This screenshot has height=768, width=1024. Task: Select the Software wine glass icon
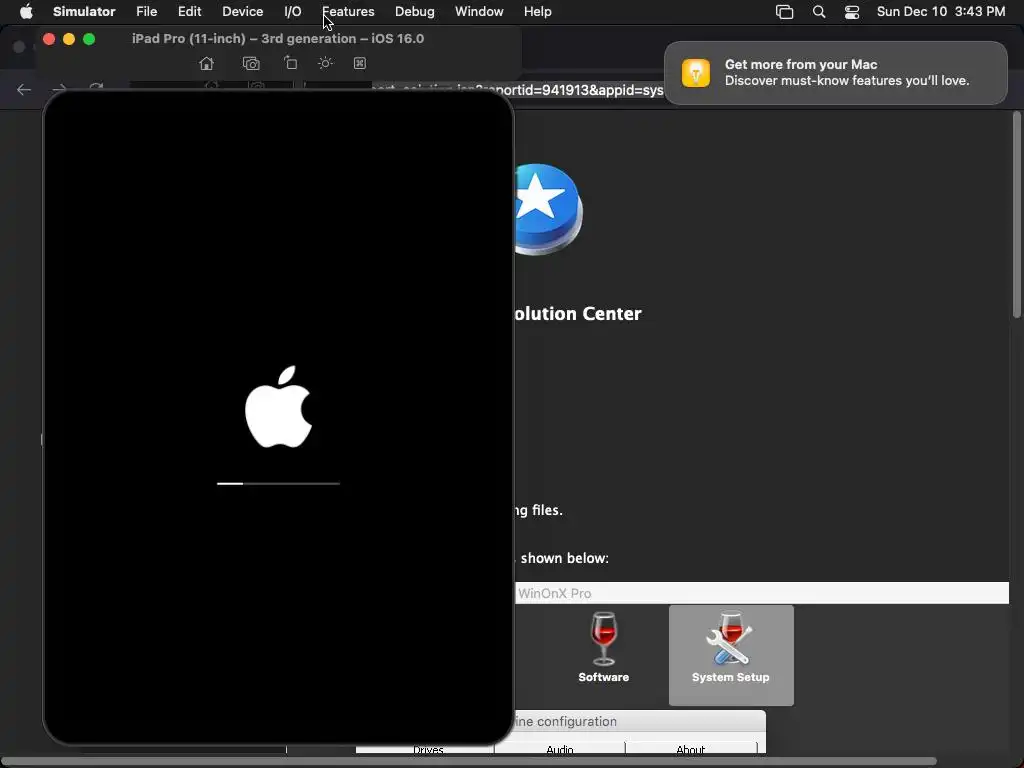603,648
